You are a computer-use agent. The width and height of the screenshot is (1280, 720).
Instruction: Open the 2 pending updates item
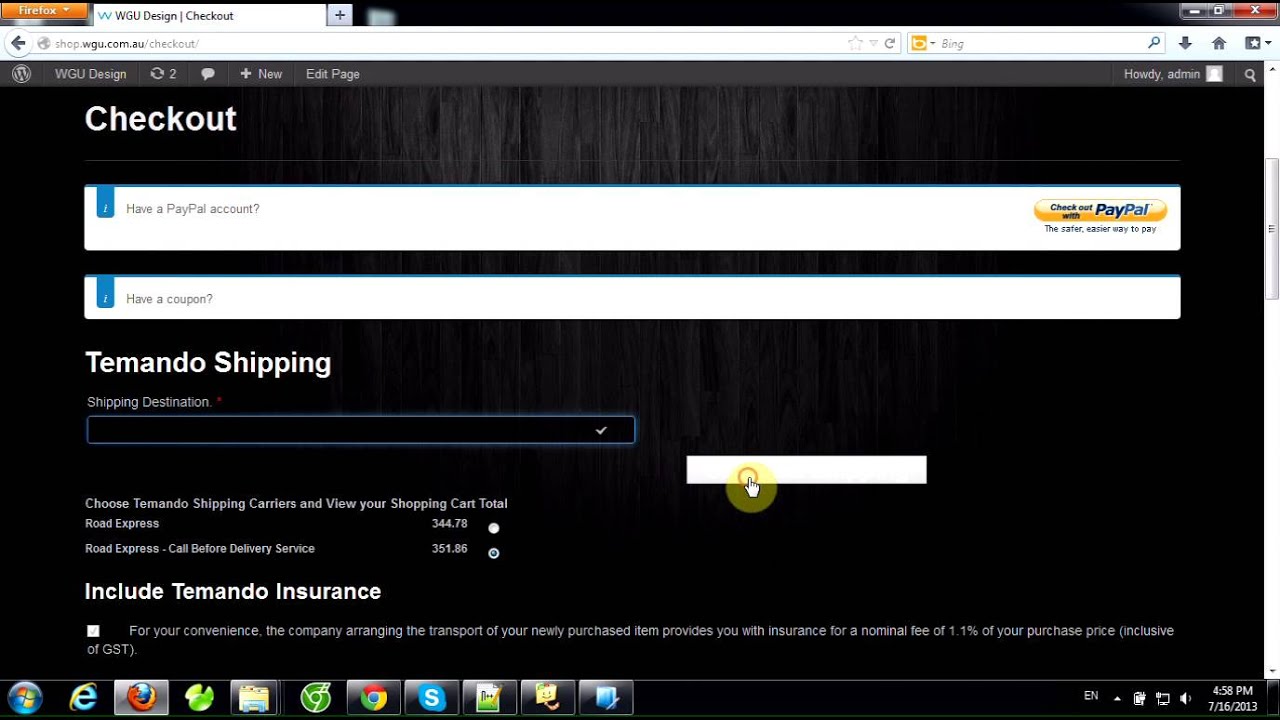coord(163,74)
